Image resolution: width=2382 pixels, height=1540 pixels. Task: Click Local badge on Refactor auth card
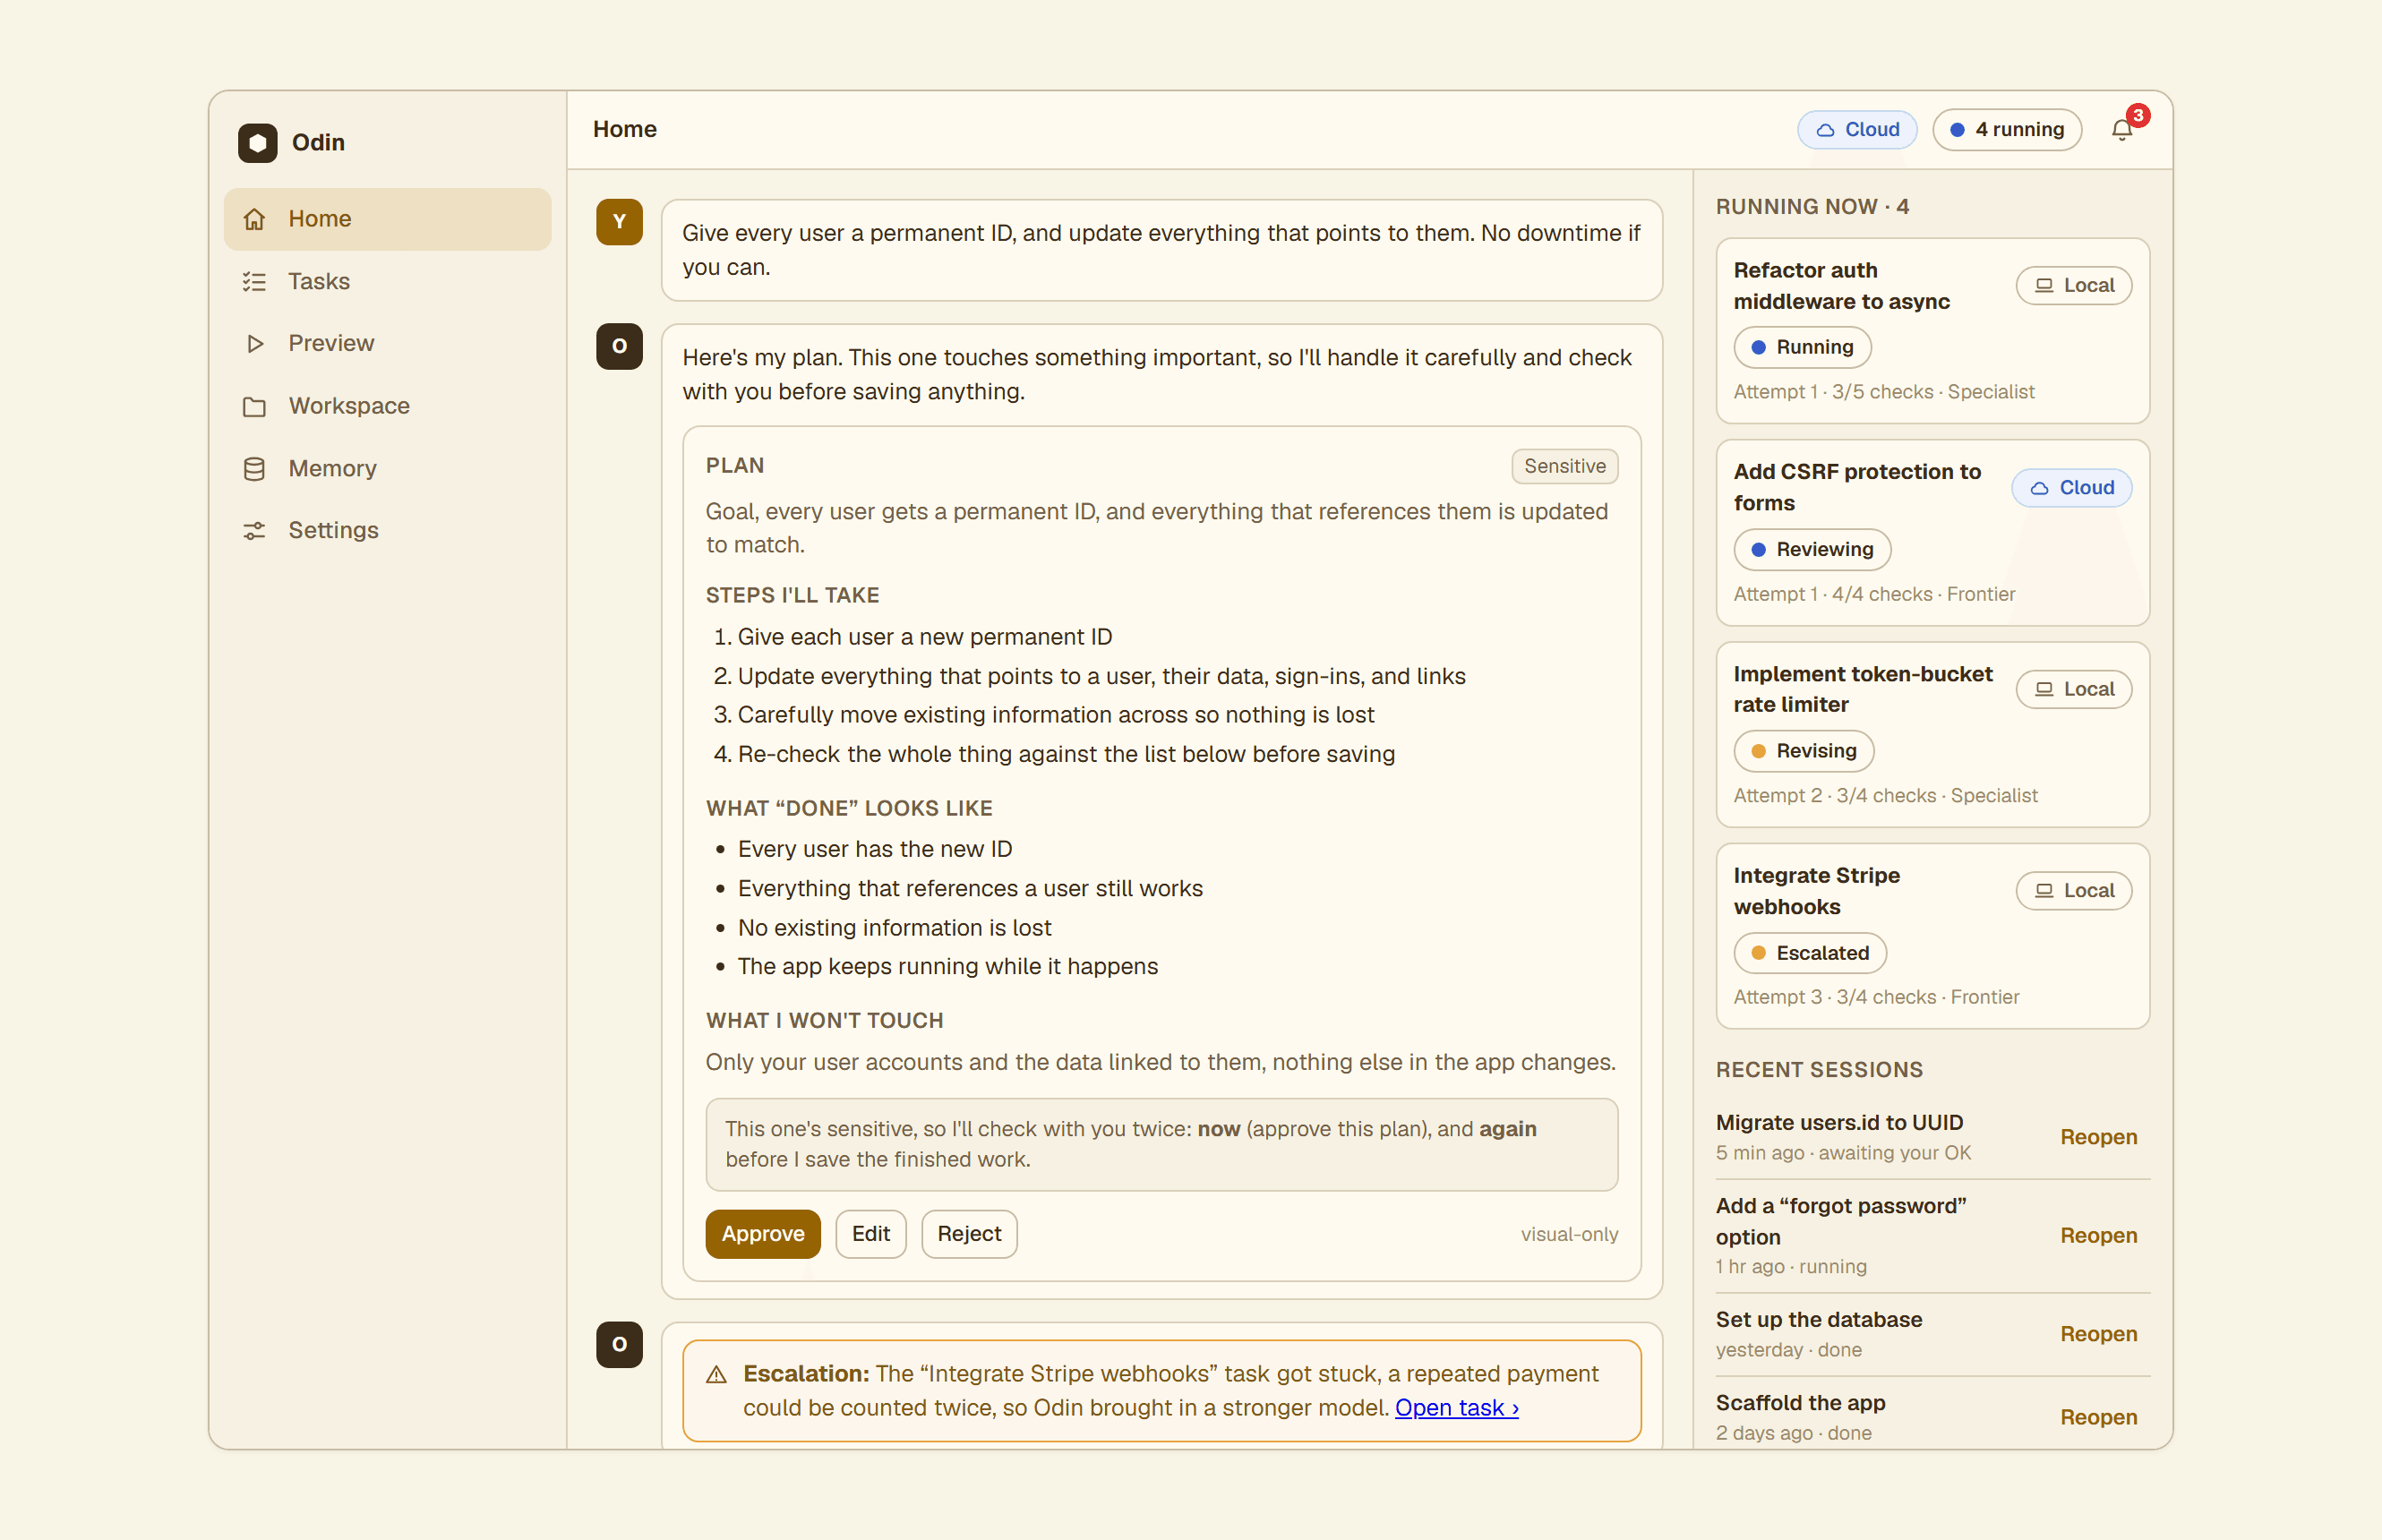(2073, 286)
